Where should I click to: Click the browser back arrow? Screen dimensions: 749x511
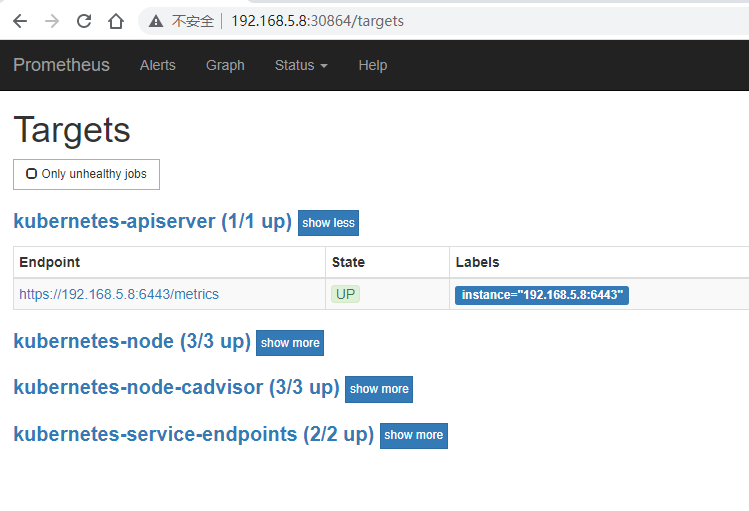click(x=20, y=21)
